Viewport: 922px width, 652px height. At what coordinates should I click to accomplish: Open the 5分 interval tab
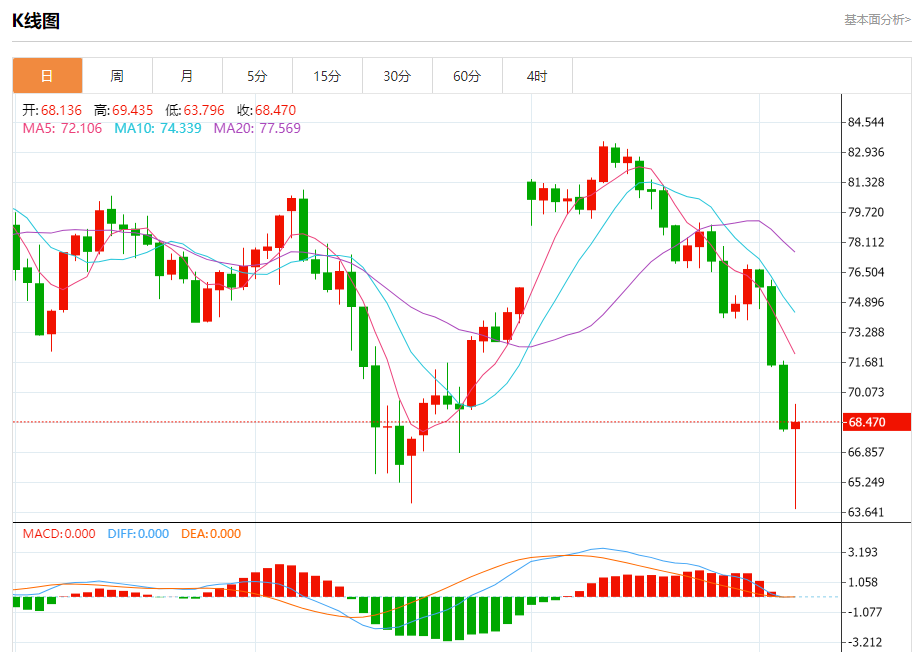257,75
